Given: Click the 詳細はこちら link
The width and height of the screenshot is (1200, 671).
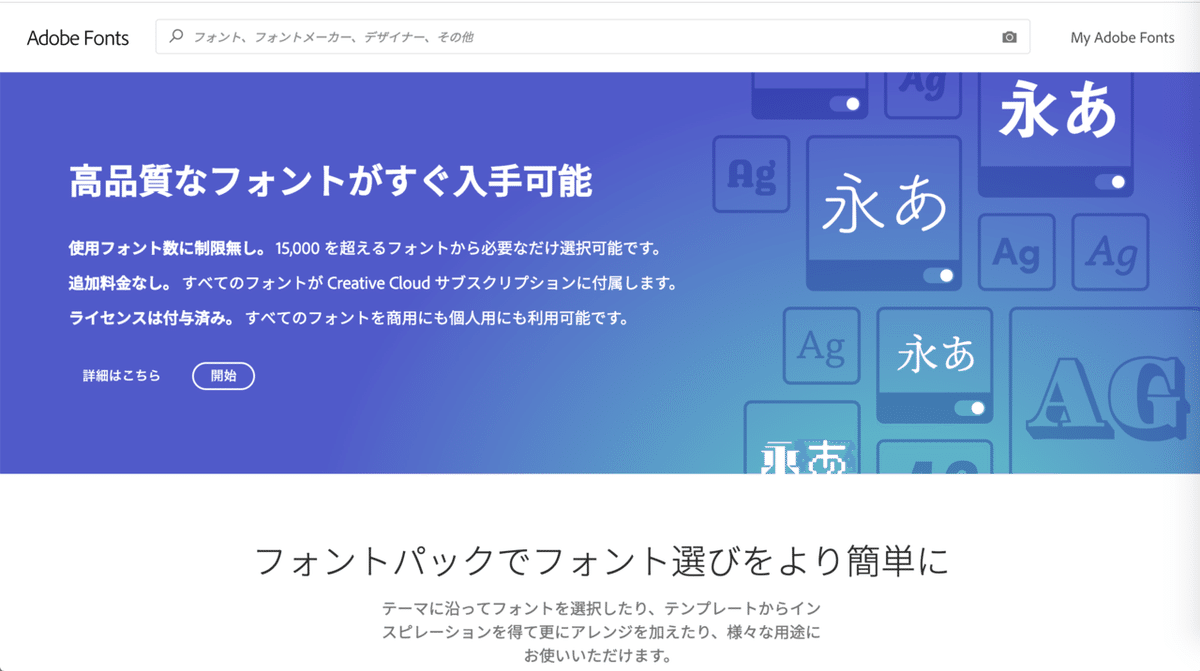Looking at the screenshot, I should point(121,376).
